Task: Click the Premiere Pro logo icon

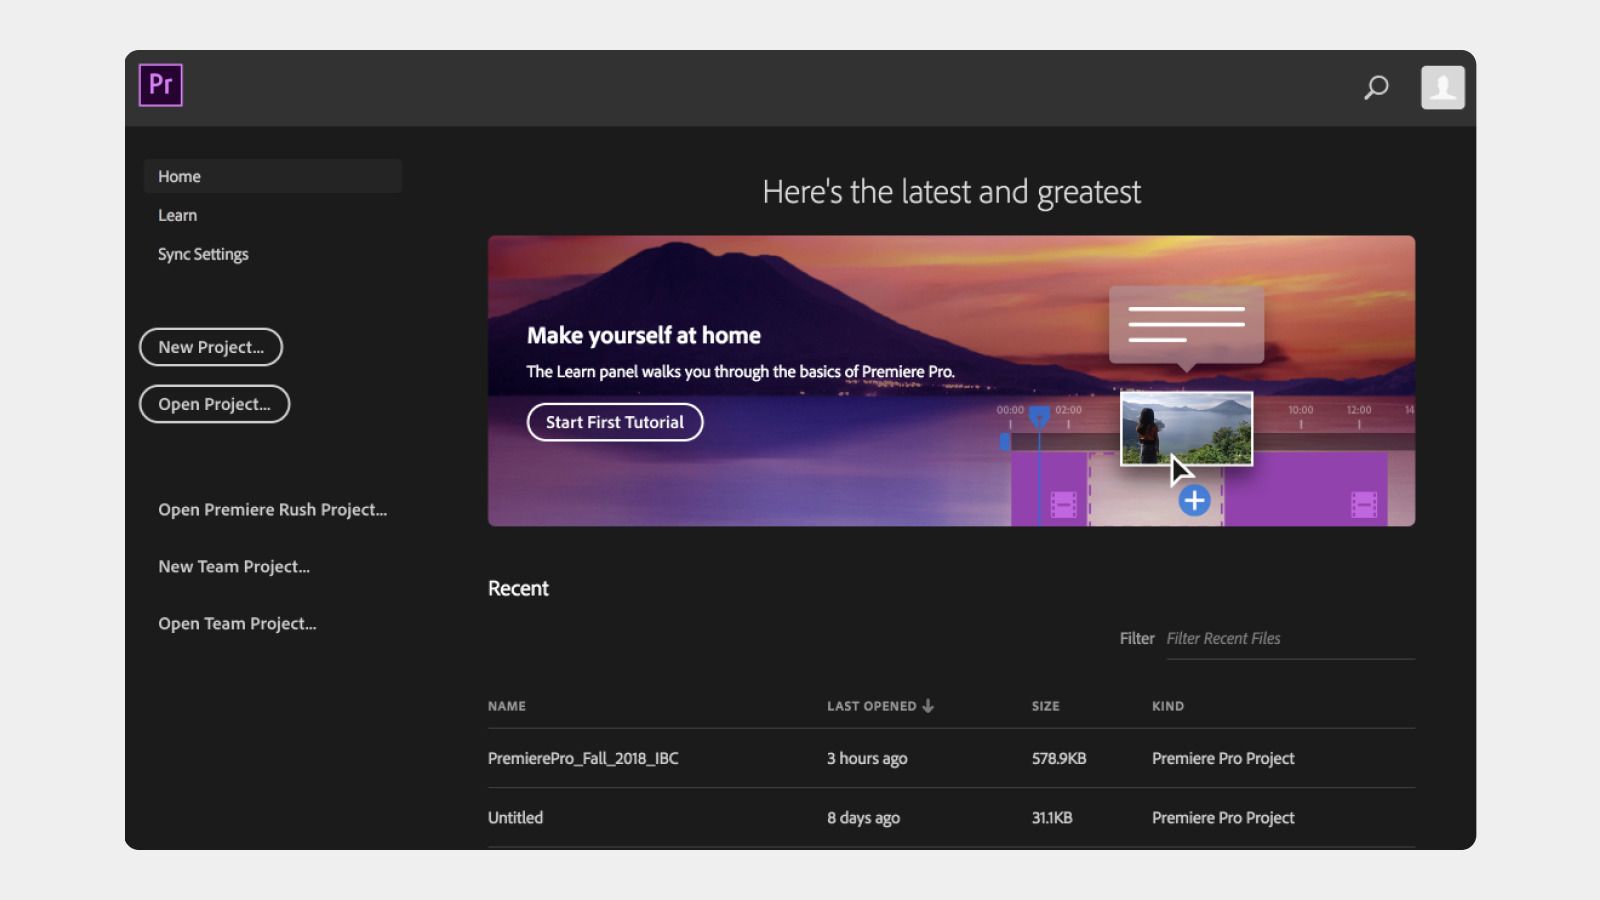Action: tap(160, 85)
